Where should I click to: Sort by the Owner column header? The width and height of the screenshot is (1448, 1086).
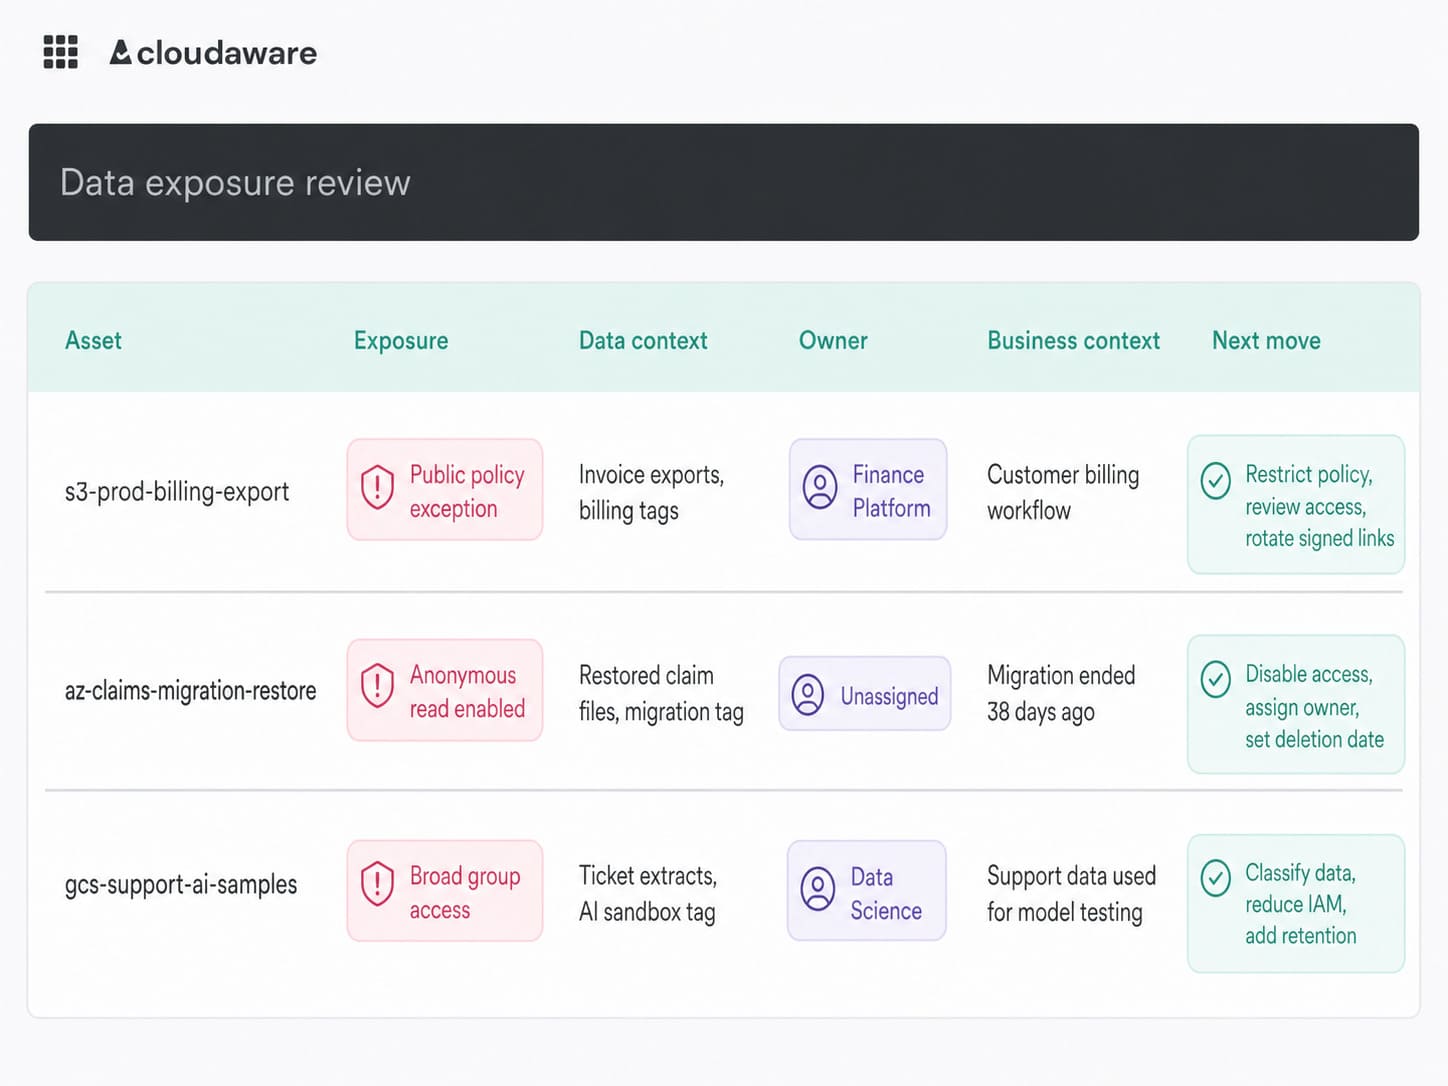833,341
